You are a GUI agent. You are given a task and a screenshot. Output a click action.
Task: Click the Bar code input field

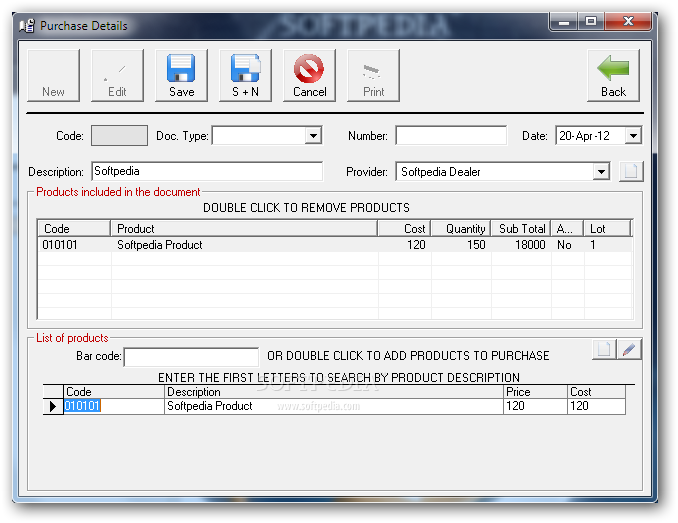coord(191,357)
